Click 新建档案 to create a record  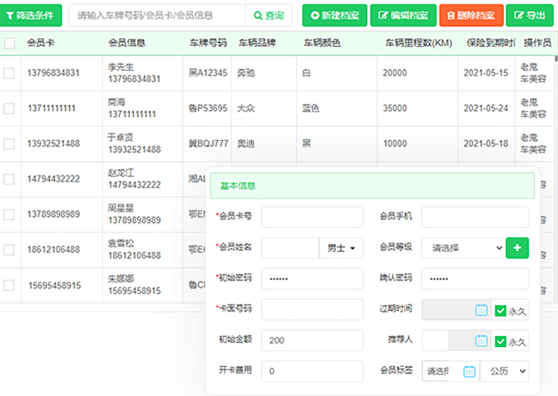click(x=335, y=15)
